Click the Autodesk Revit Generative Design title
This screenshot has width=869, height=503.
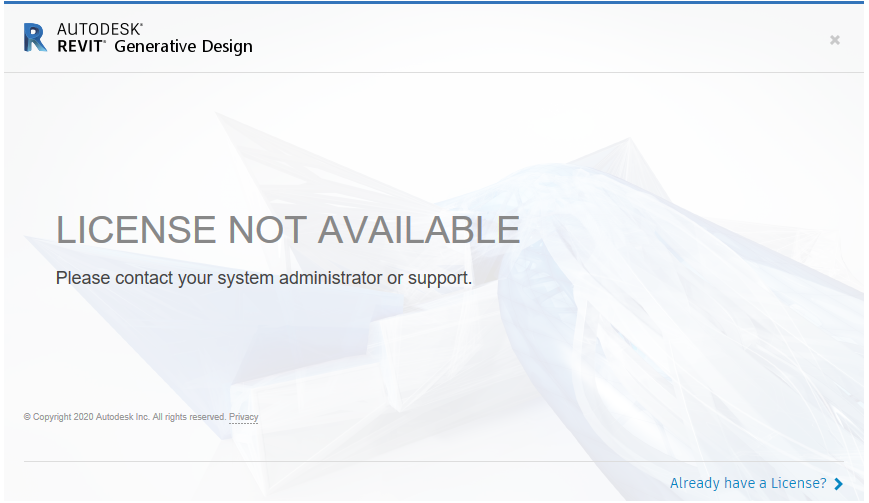(x=155, y=38)
